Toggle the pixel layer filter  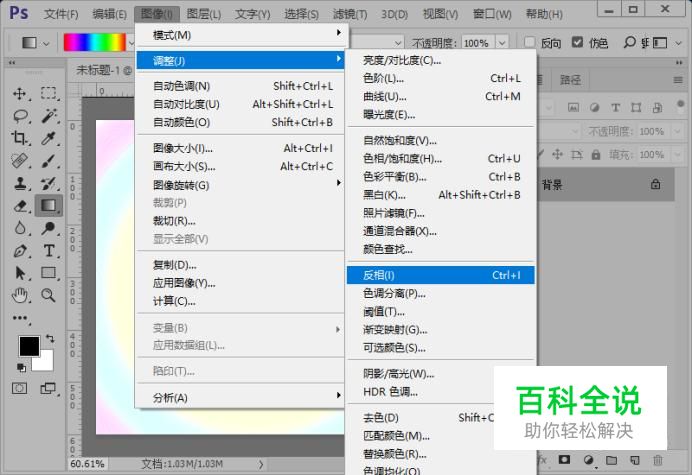pos(573,107)
